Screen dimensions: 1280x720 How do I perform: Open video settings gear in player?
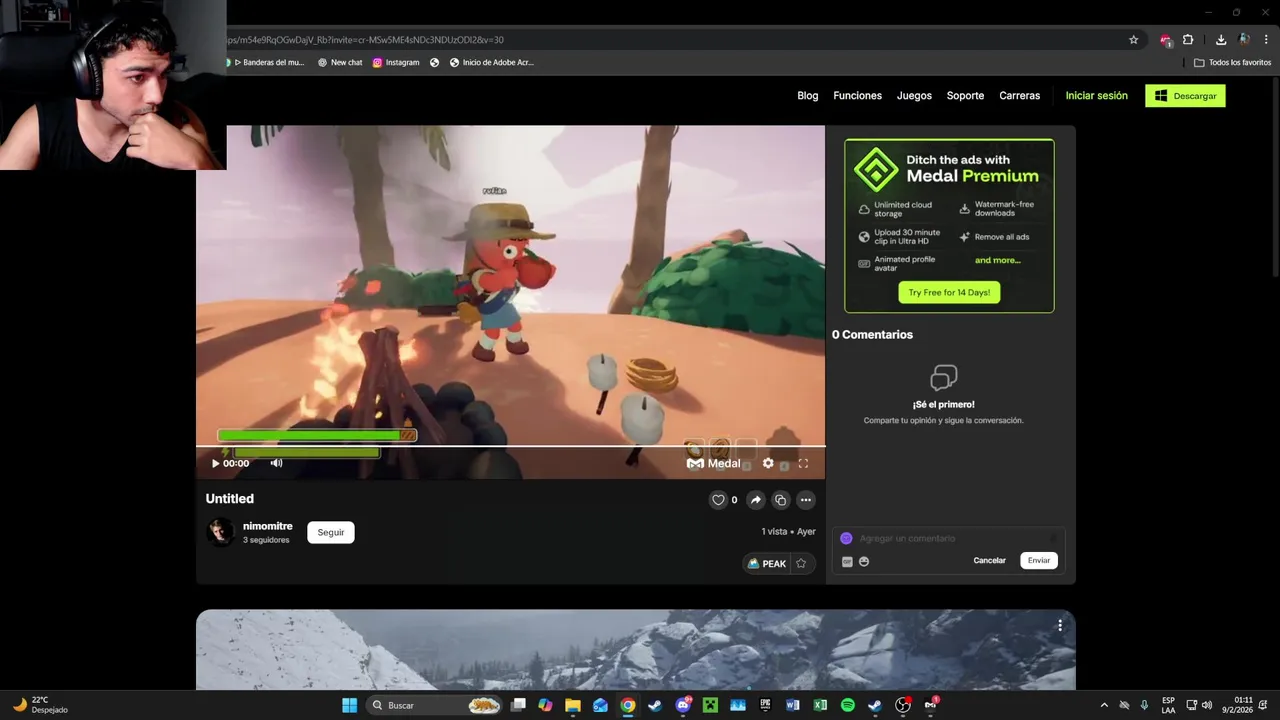(768, 463)
